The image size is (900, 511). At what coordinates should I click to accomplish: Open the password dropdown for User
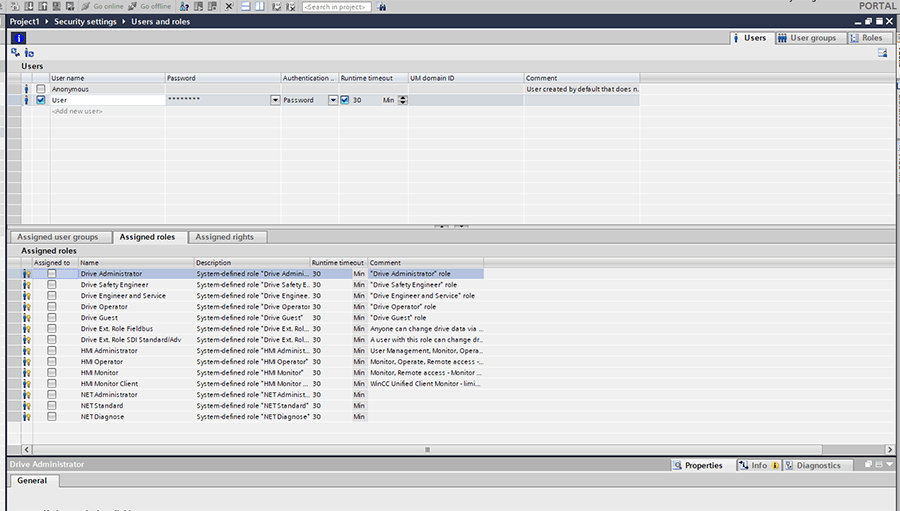[x=275, y=100]
